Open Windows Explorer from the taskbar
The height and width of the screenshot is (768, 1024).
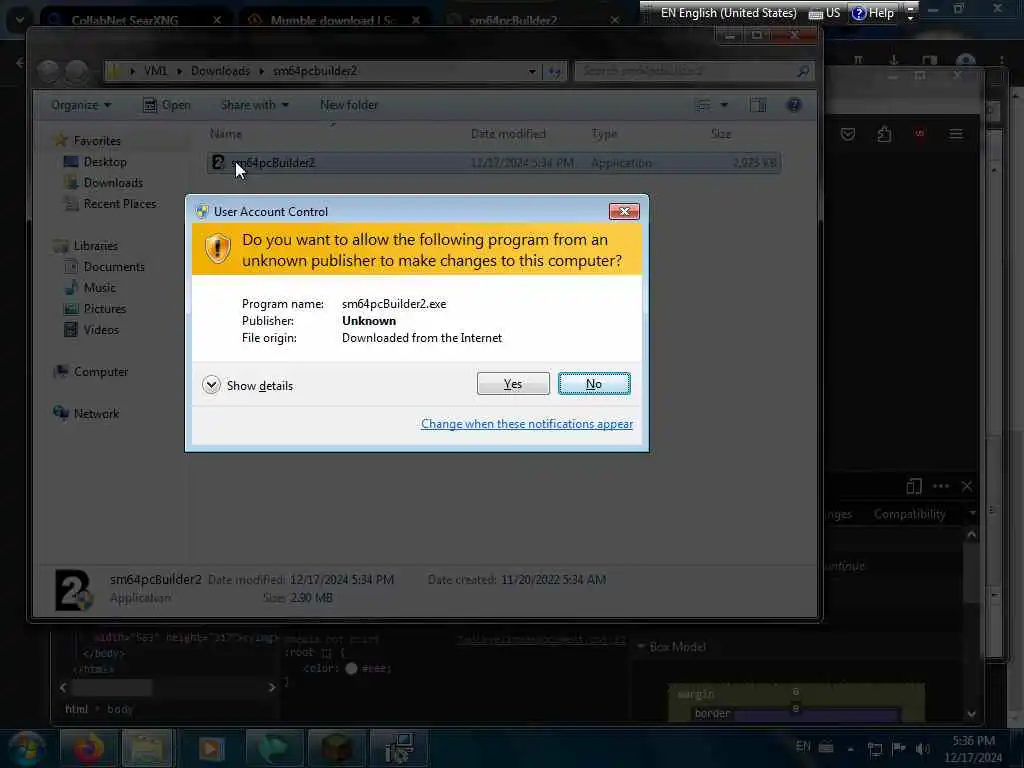[148, 748]
